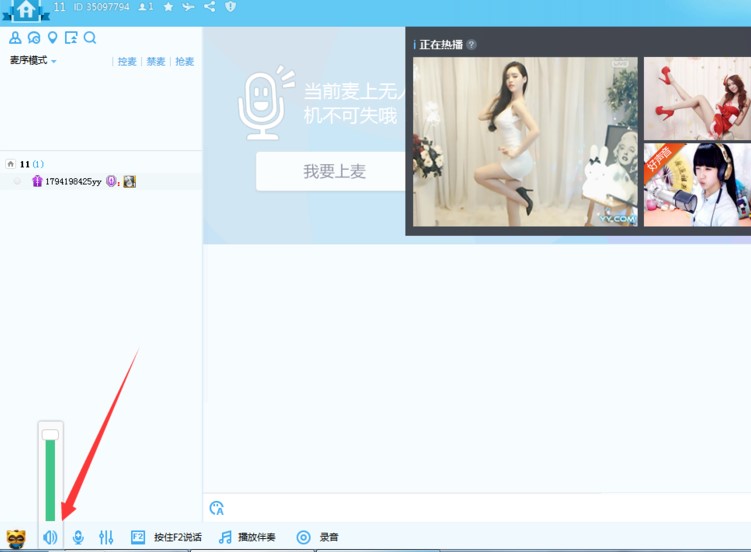Click the 录音 label
This screenshot has height=552, width=751.
[329, 537]
